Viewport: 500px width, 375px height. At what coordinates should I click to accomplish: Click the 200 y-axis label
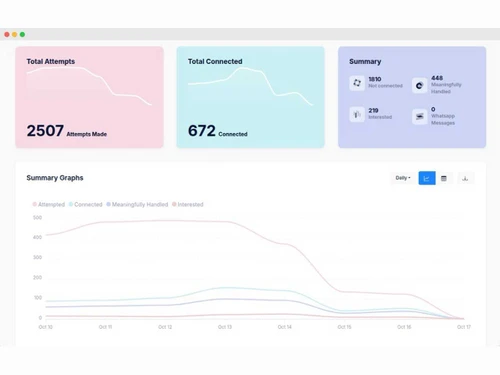tap(37, 277)
